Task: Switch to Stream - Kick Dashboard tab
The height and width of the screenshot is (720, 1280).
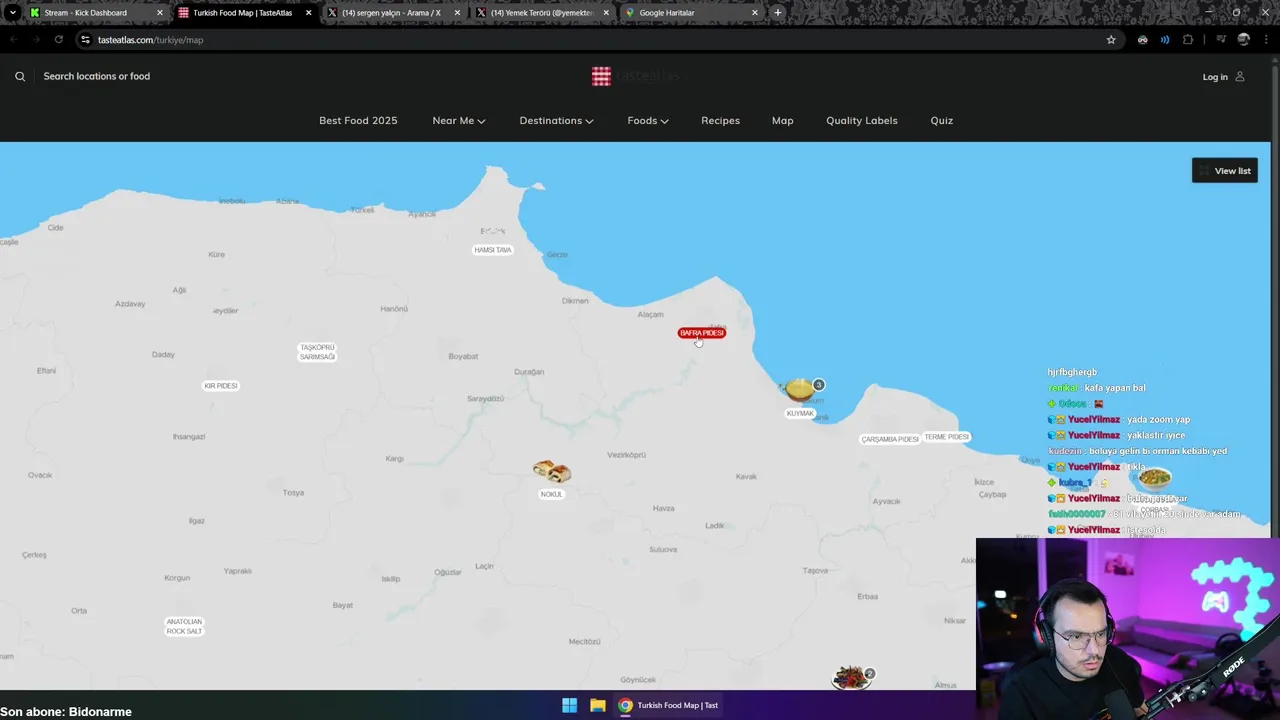Action: tap(85, 13)
